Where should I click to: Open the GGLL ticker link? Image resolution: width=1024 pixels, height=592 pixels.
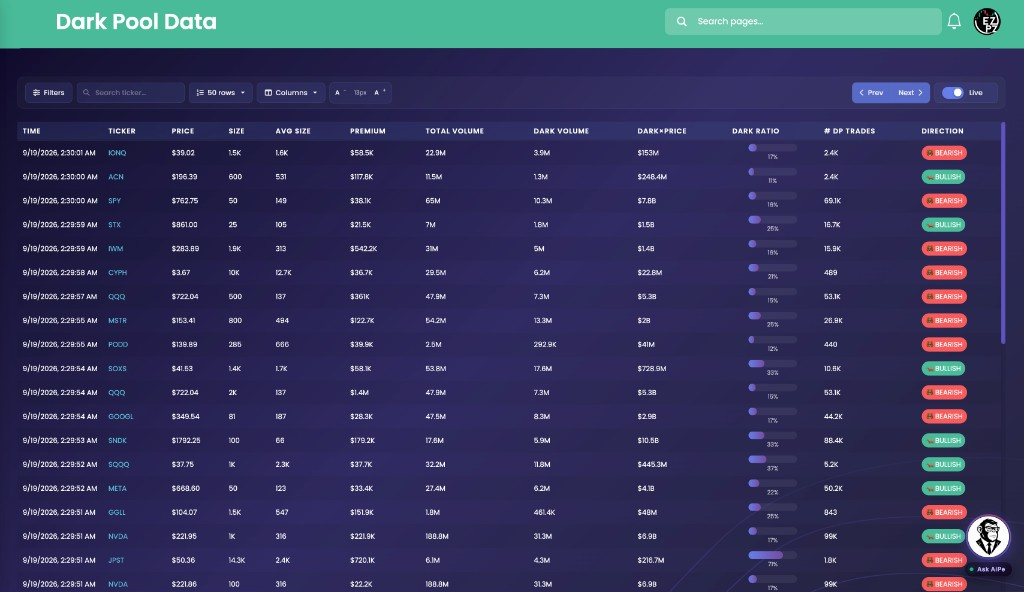(x=117, y=512)
